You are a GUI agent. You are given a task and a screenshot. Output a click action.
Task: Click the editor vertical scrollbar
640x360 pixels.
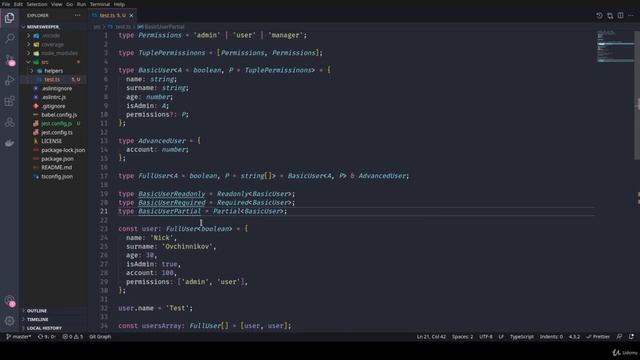coord(637,96)
